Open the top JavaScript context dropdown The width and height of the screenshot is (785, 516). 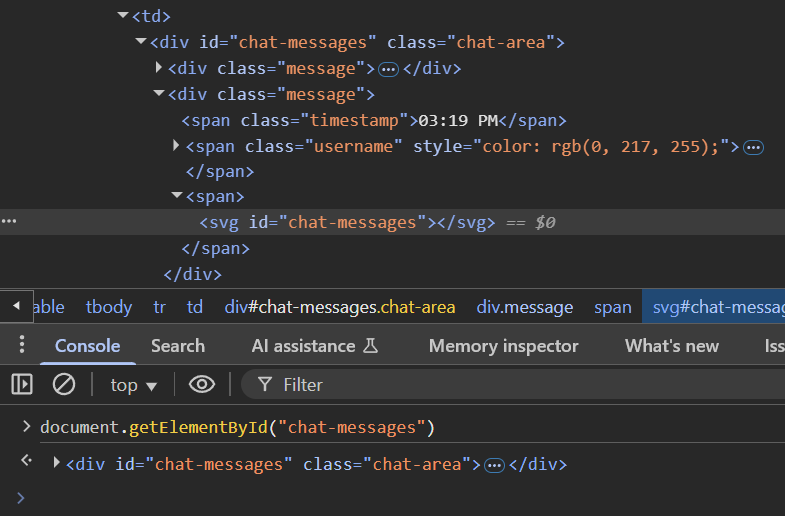pyautogui.click(x=134, y=385)
